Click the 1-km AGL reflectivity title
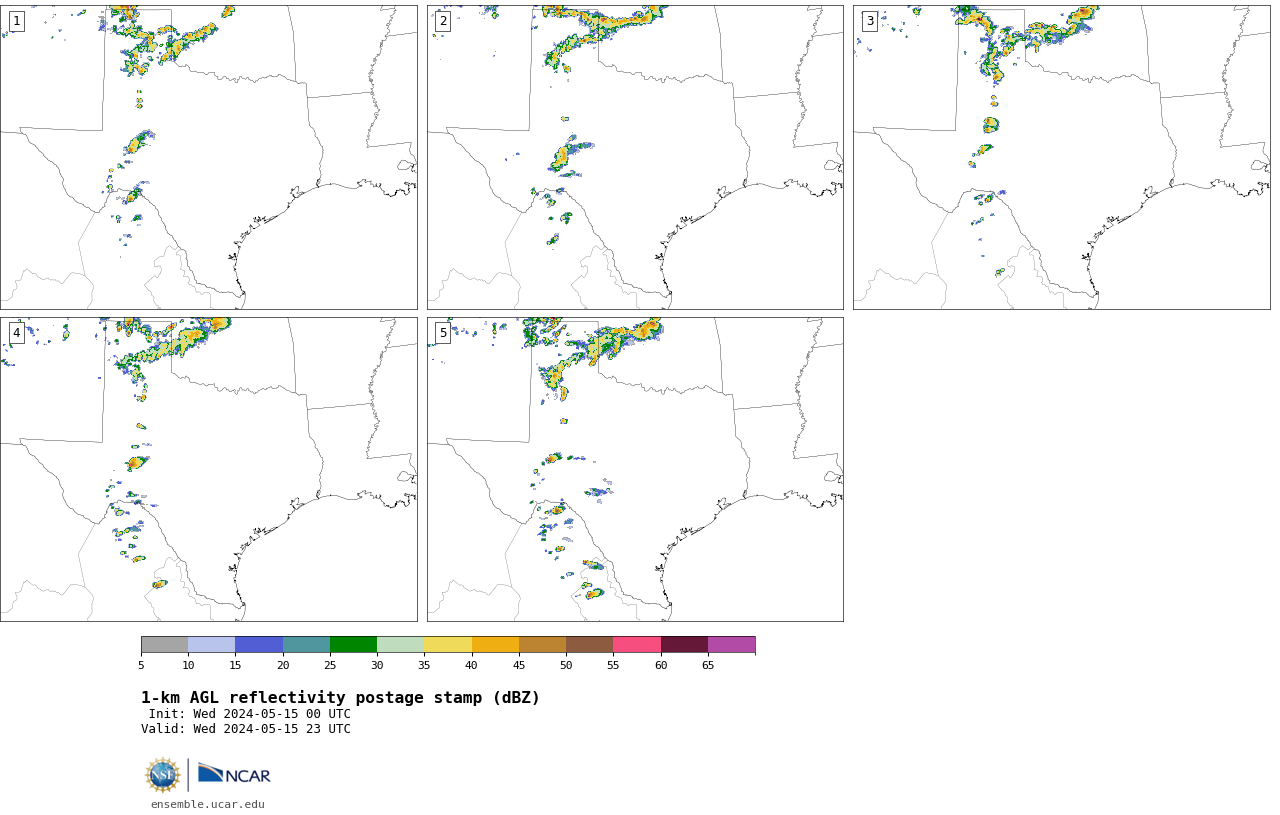The width and height of the screenshot is (1280, 815). tap(340, 698)
